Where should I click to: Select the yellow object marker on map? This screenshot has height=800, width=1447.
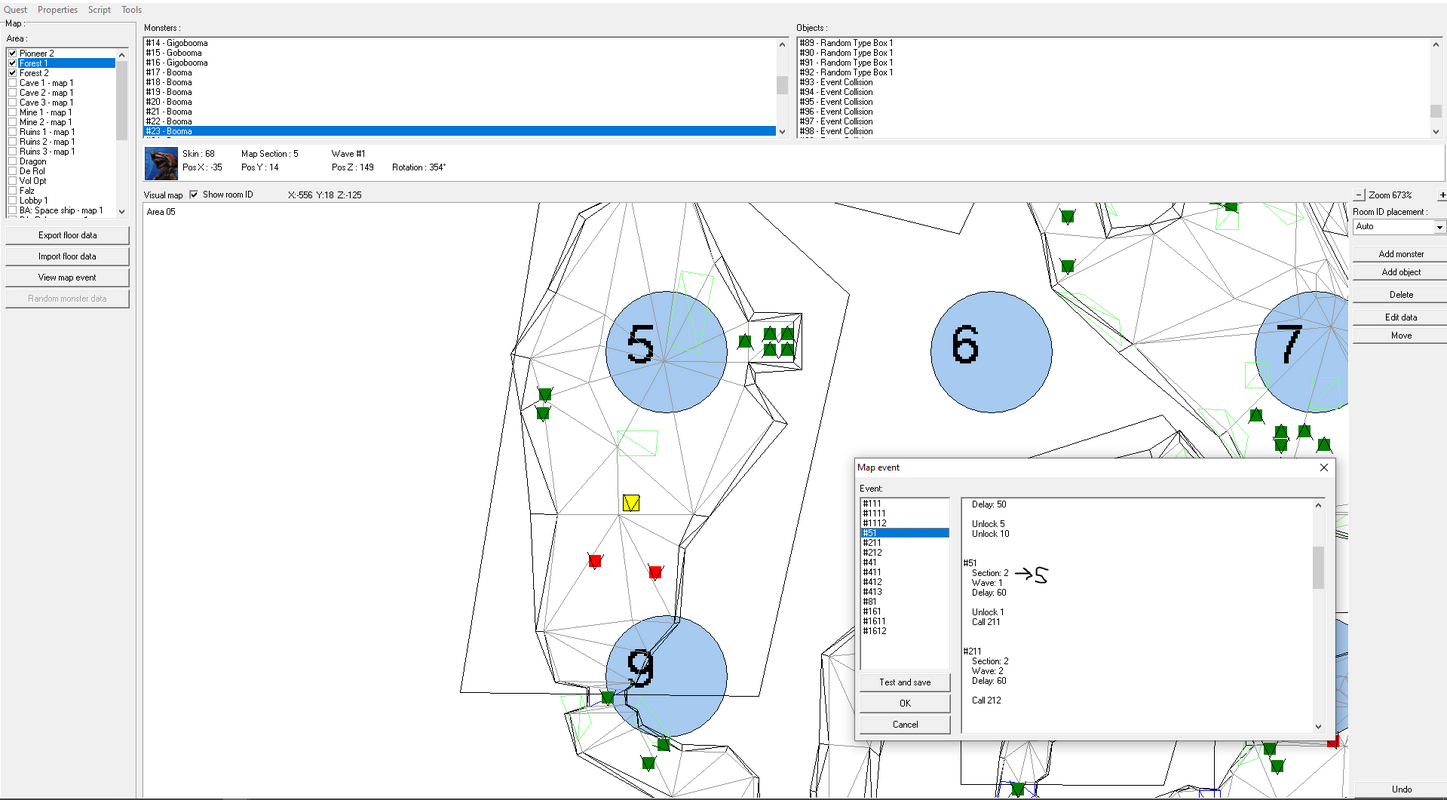click(630, 503)
